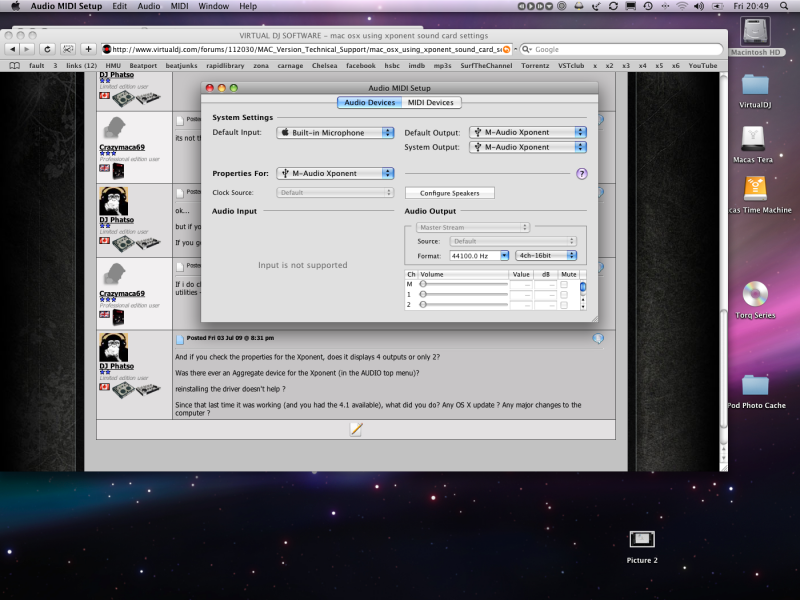Image resolution: width=800 pixels, height=600 pixels.
Task: Click the post reply pencil icon
Action: 355,429
